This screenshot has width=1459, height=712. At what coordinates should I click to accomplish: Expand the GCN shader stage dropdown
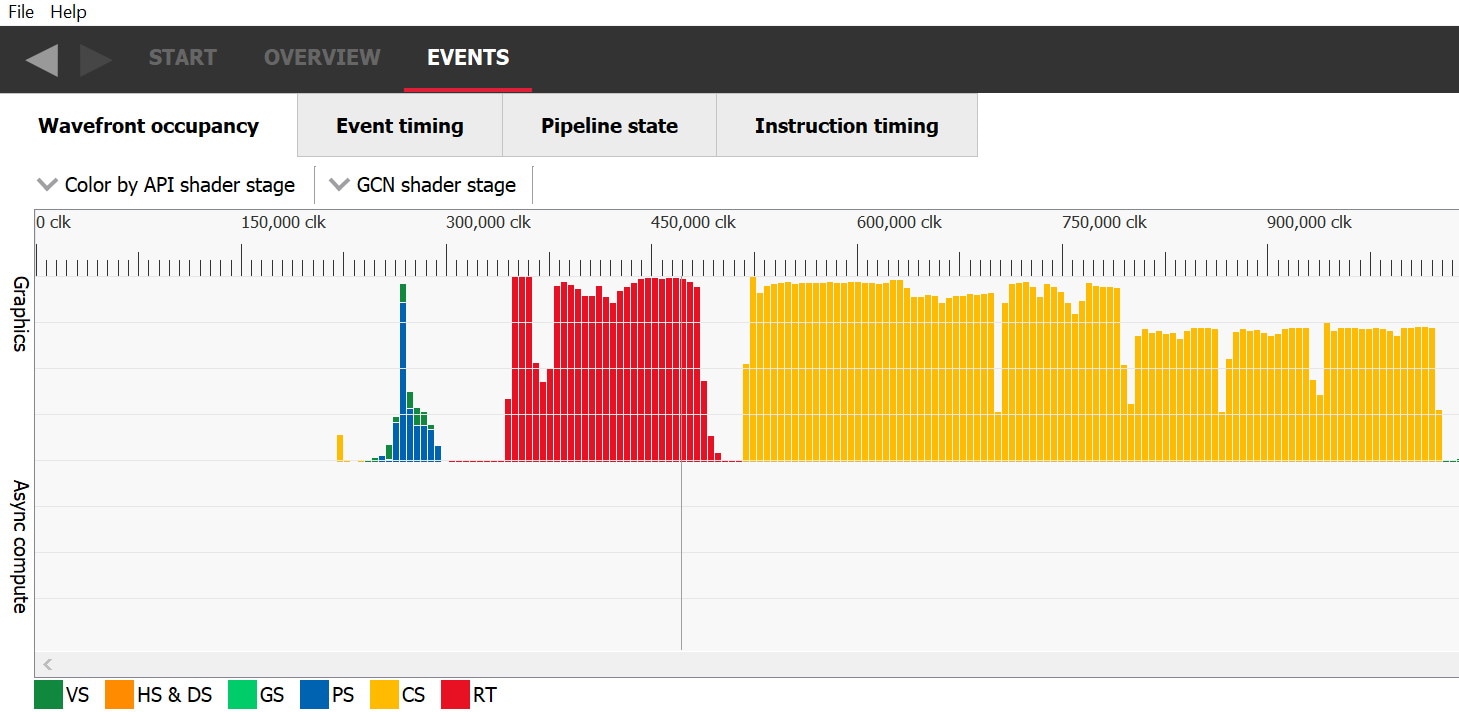(x=423, y=185)
